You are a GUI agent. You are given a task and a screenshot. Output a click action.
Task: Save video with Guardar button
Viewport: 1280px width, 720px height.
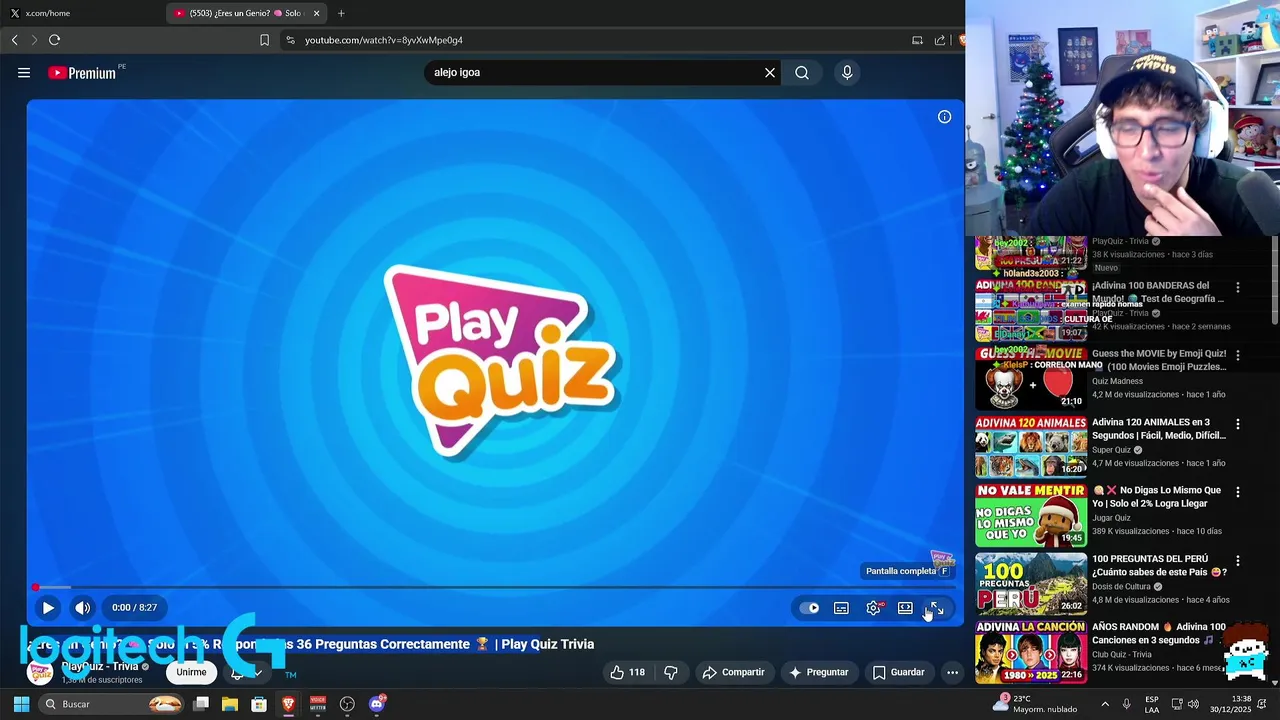pos(898,672)
